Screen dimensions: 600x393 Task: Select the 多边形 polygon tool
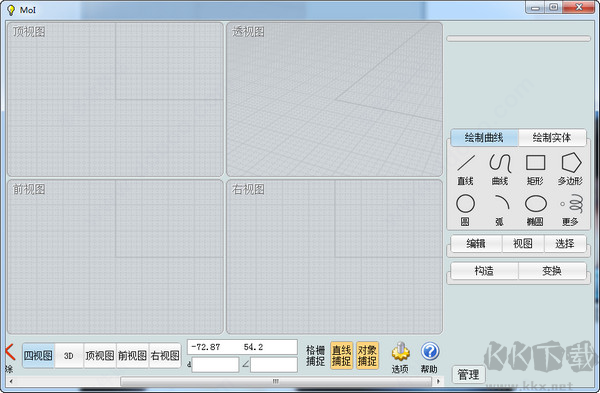pyautogui.click(x=571, y=169)
